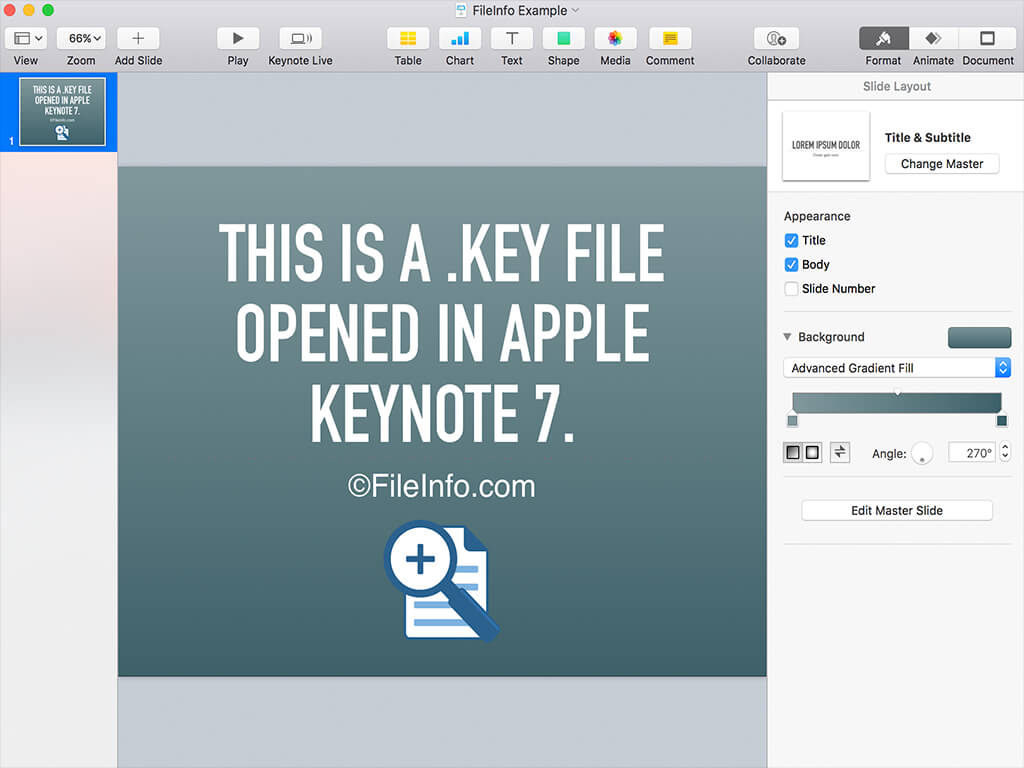Add a Text box
The image size is (1024, 768).
(x=512, y=39)
